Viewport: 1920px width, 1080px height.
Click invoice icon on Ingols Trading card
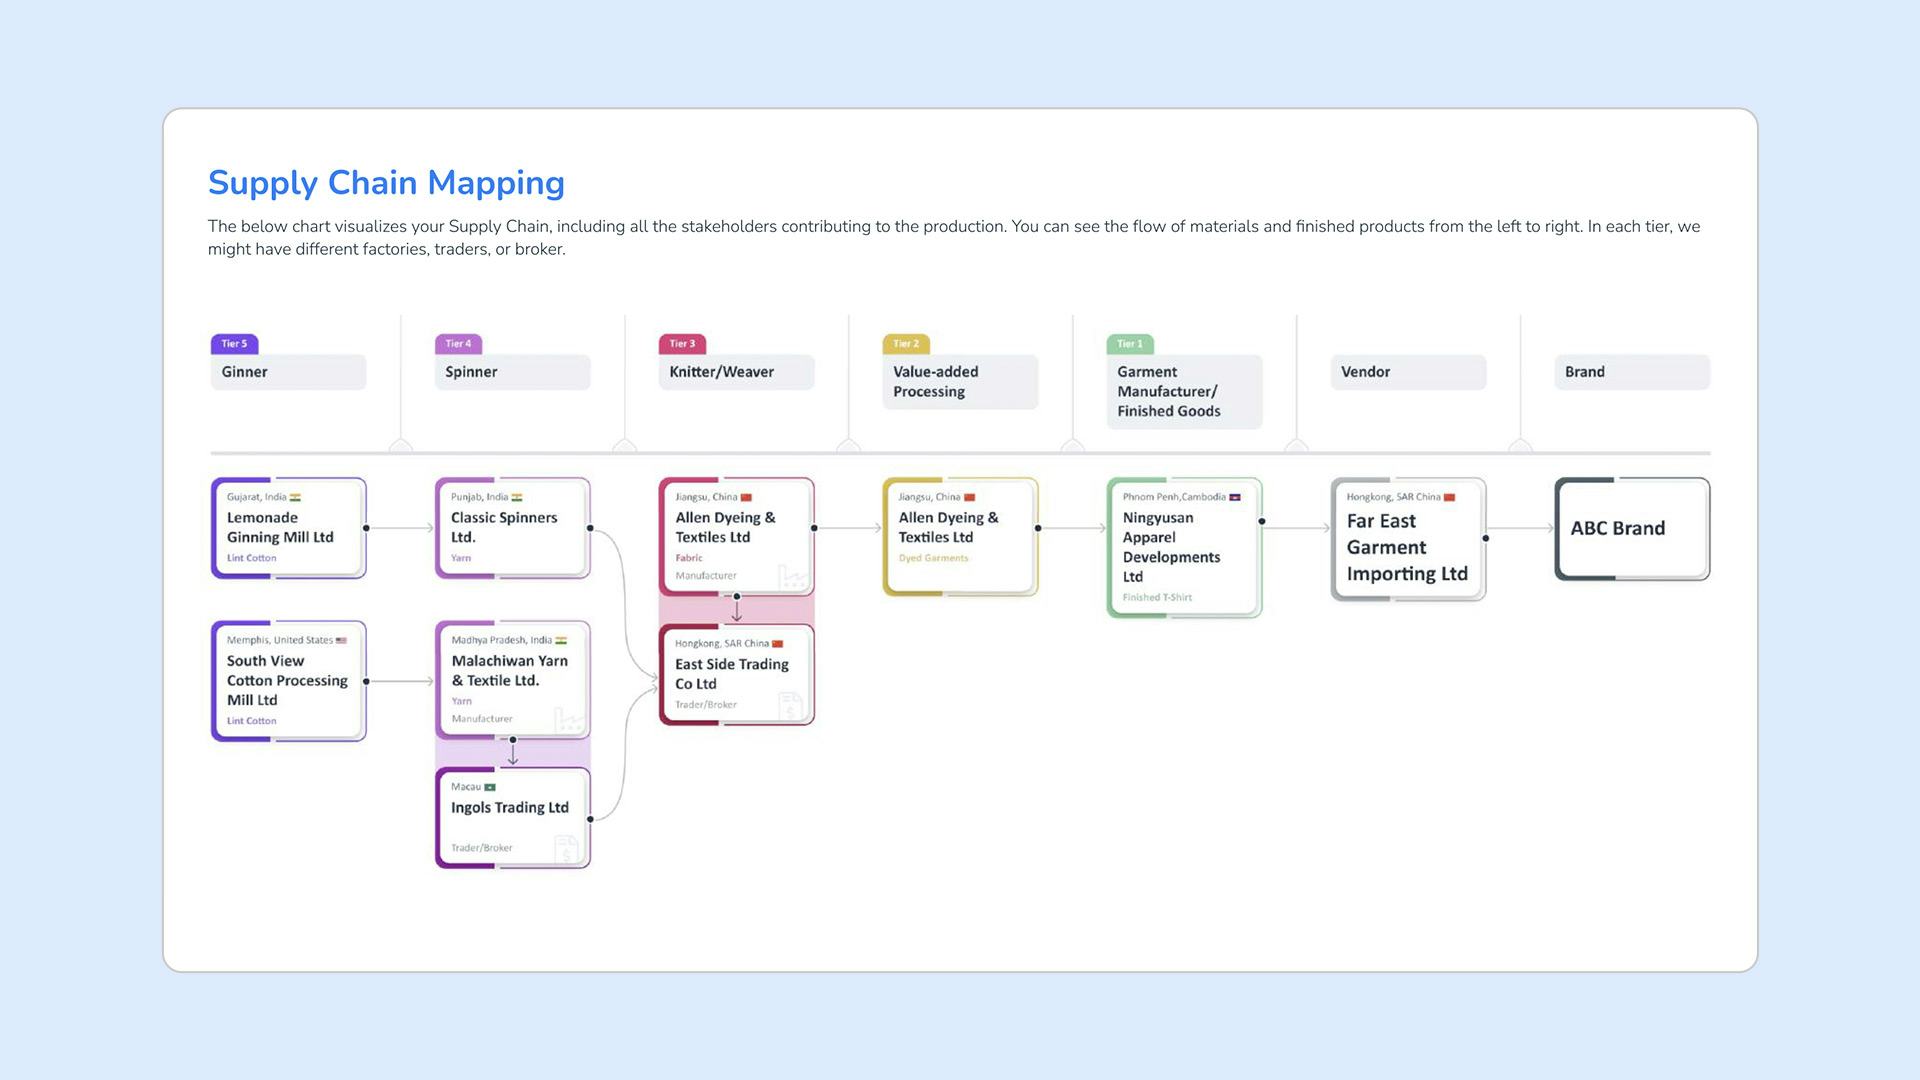pos(566,849)
